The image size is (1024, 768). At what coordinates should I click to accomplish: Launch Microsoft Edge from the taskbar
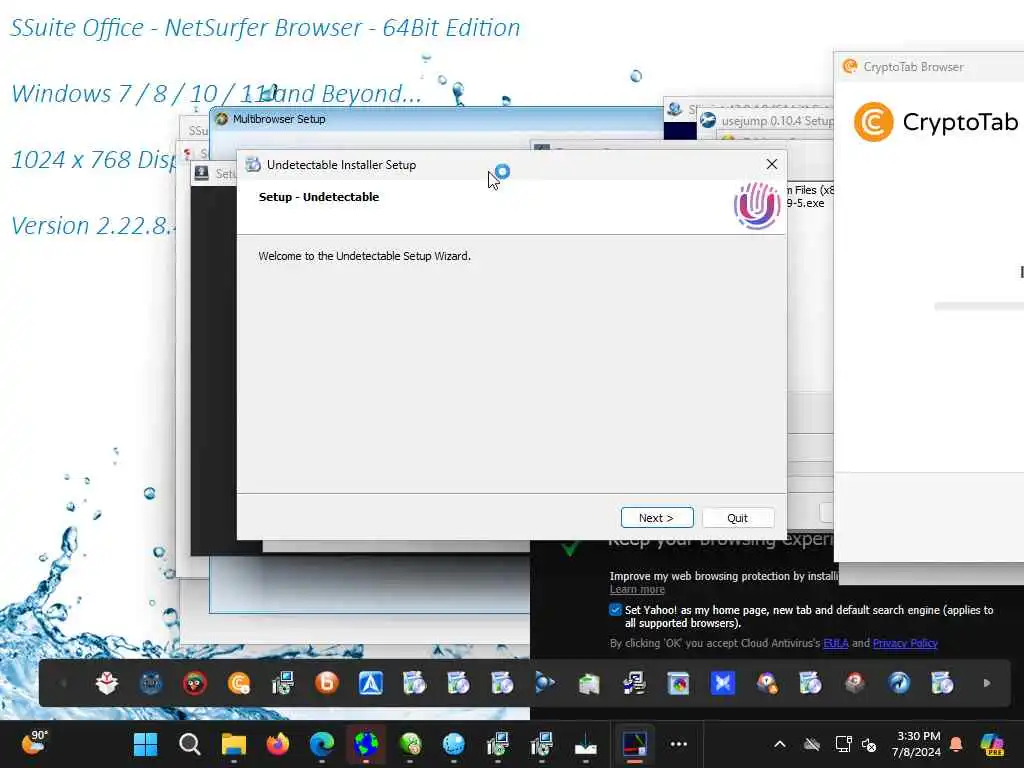click(321, 744)
